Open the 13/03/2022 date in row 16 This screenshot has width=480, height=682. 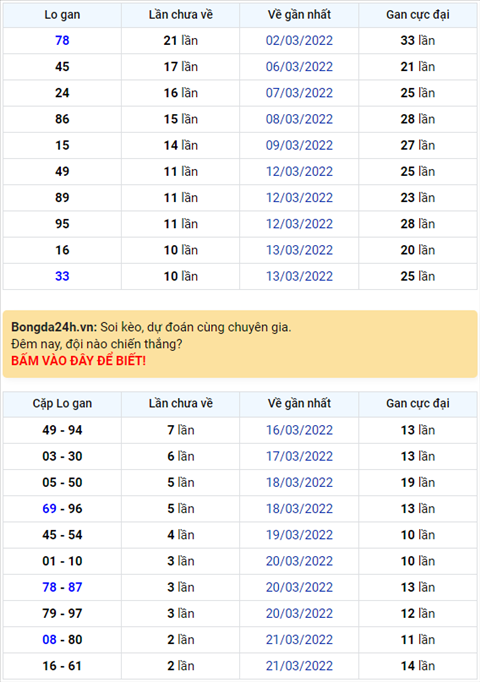(299, 250)
